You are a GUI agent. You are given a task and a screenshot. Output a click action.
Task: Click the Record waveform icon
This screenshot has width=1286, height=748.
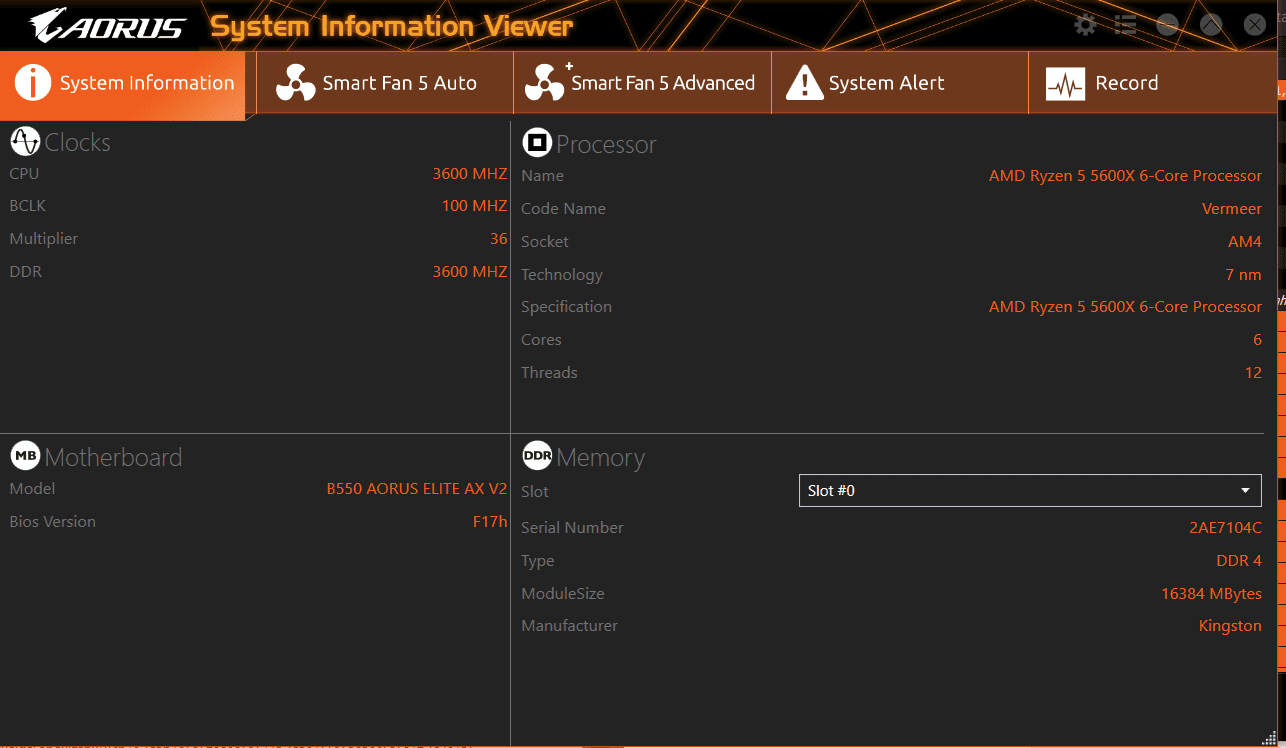1065,84
